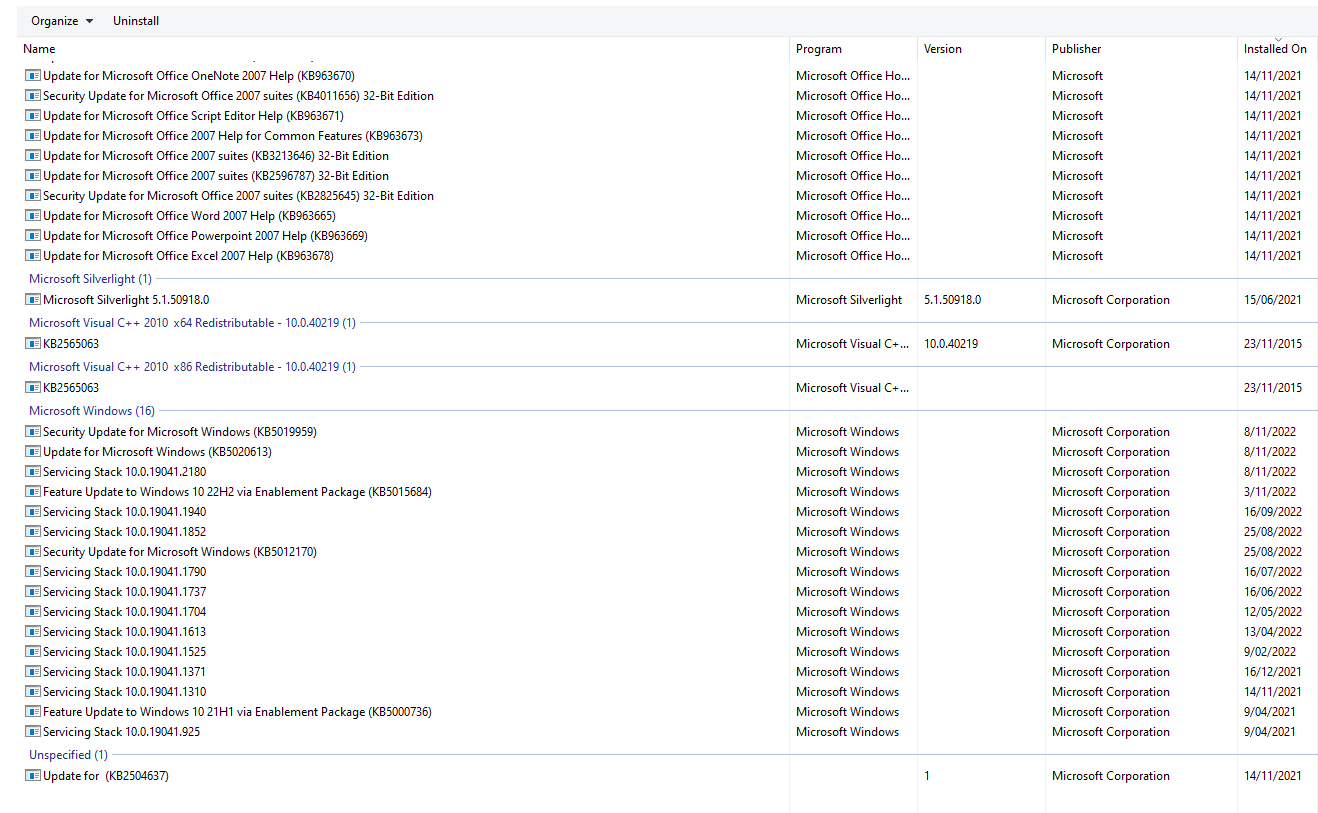Click version cell 10.0.40219

951,344
